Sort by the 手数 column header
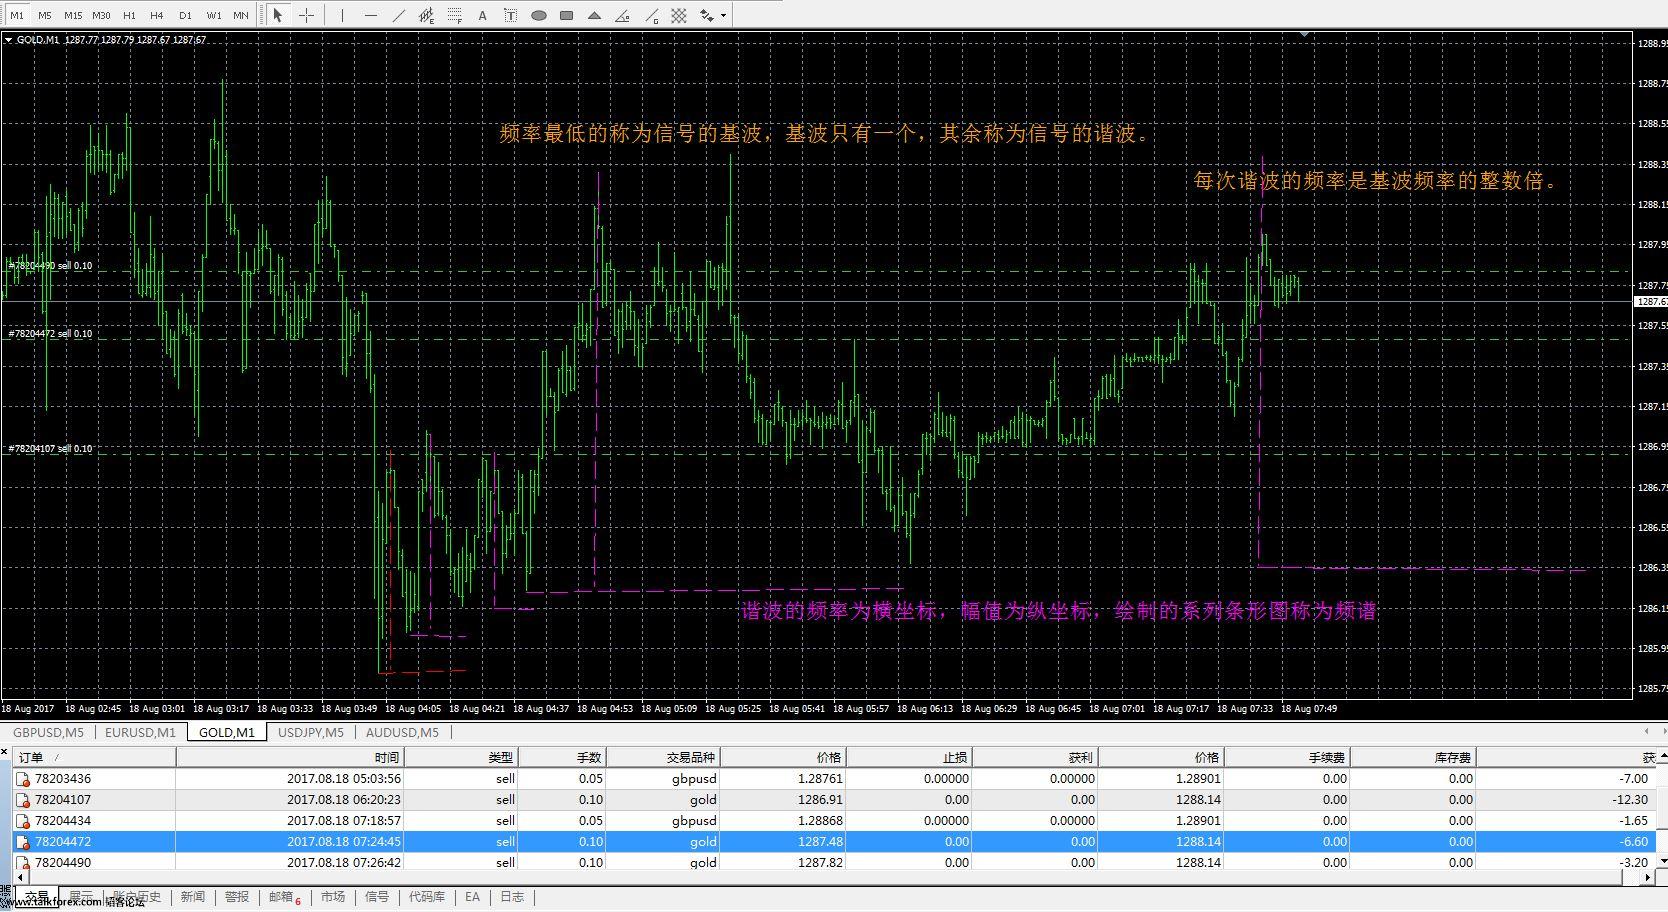 click(562, 758)
